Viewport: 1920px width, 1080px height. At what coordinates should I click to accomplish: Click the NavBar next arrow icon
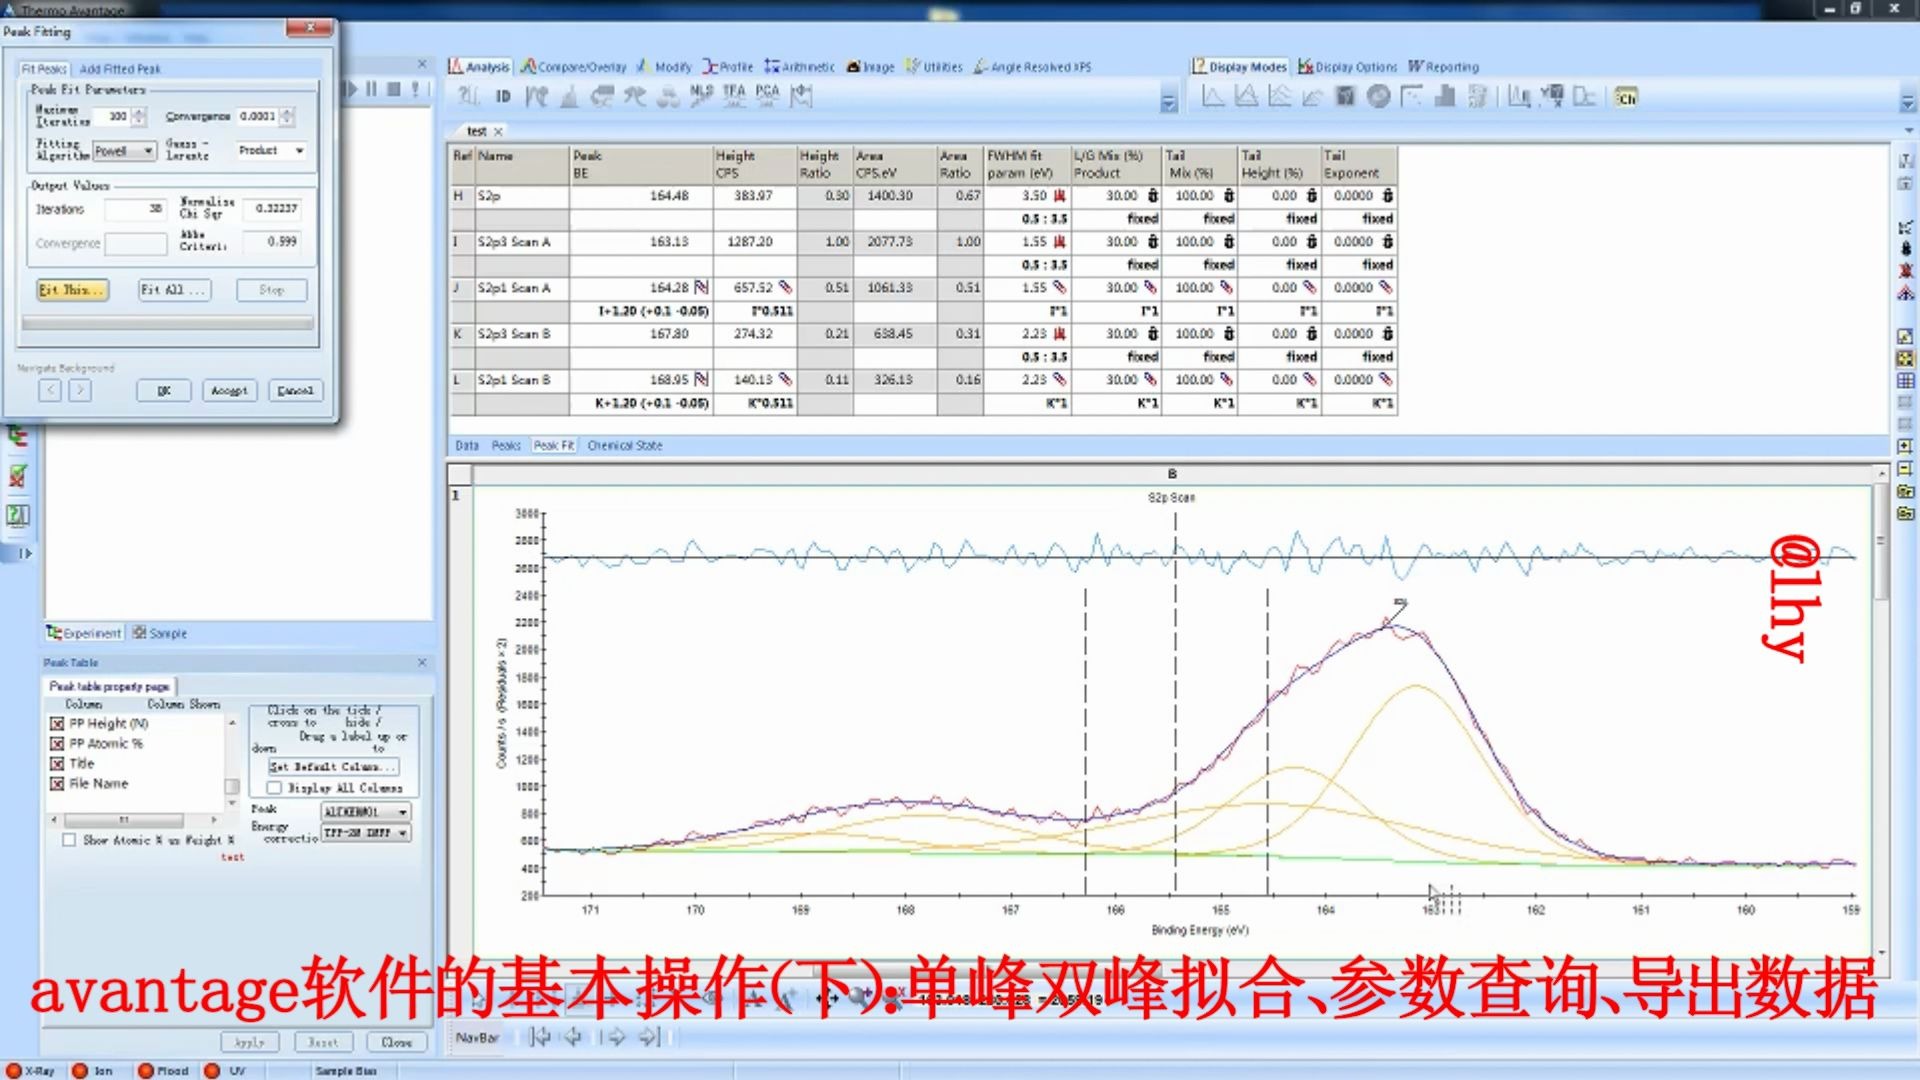615,1037
